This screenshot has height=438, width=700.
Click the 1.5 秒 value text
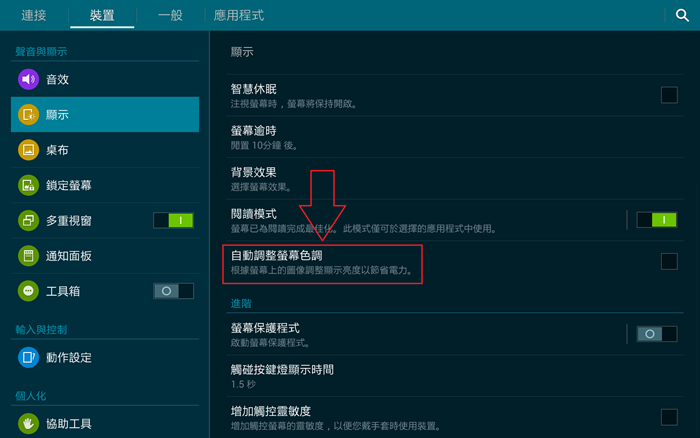[243, 384]
